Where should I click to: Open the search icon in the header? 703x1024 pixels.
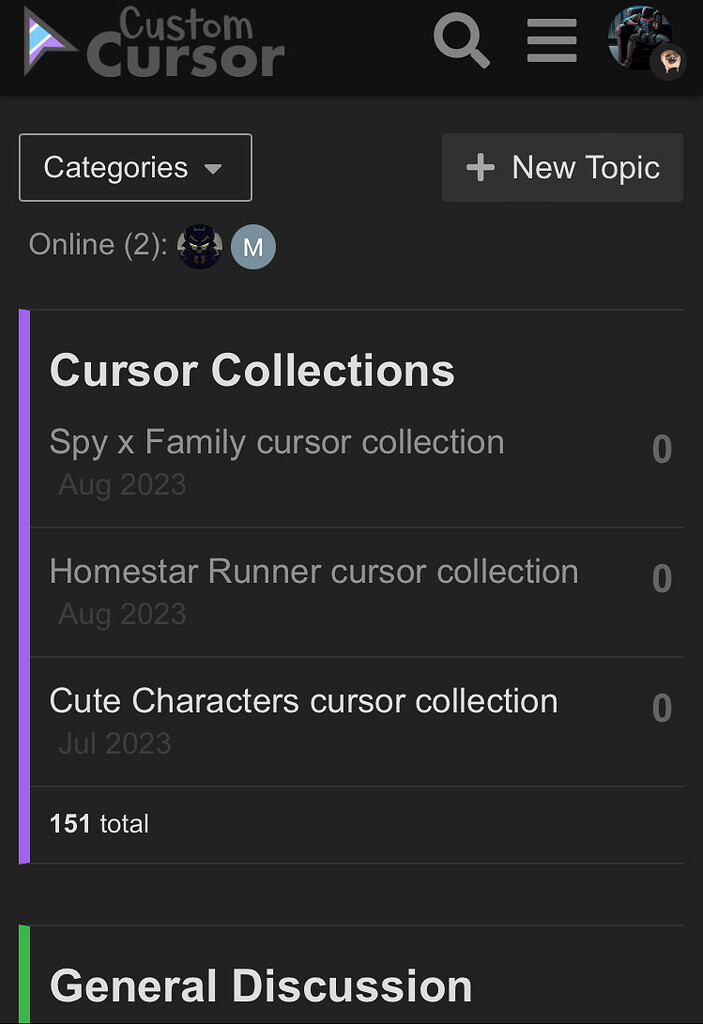(460, 41)
